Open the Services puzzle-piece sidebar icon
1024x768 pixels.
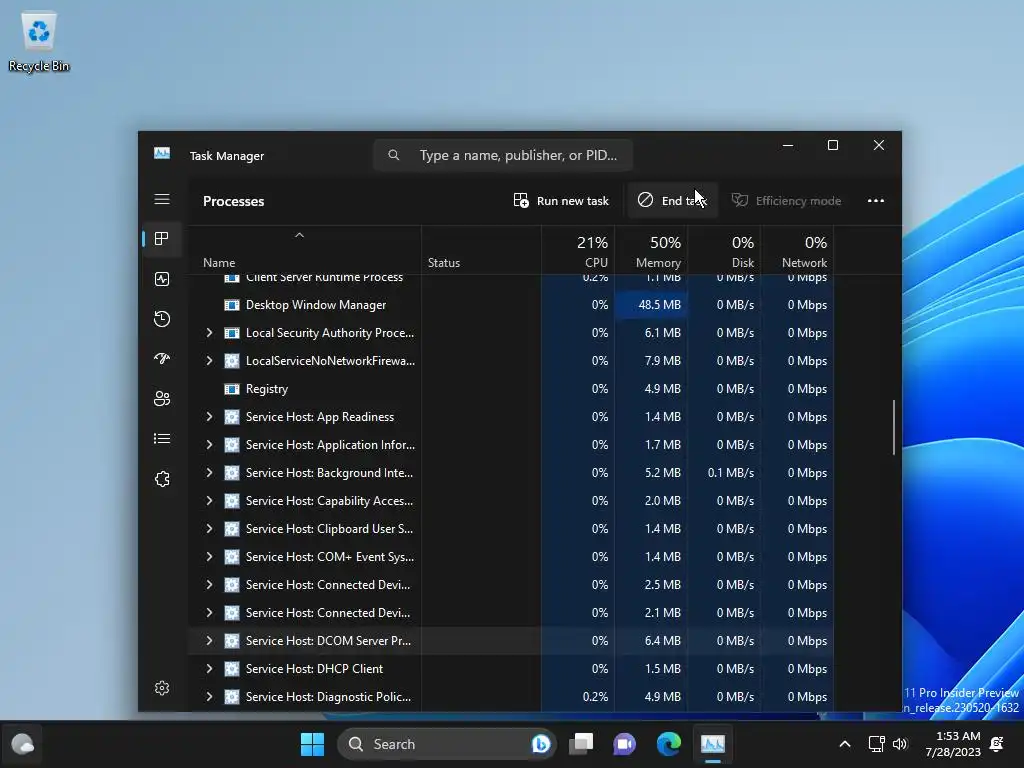[x=162, y=479]
